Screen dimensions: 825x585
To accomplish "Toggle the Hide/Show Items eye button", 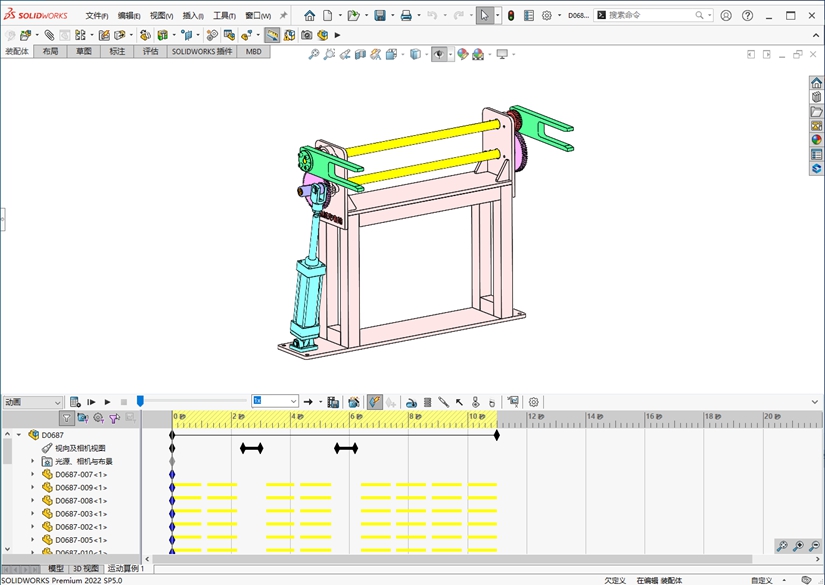I will pyautogui.click(x=438, y=54).
